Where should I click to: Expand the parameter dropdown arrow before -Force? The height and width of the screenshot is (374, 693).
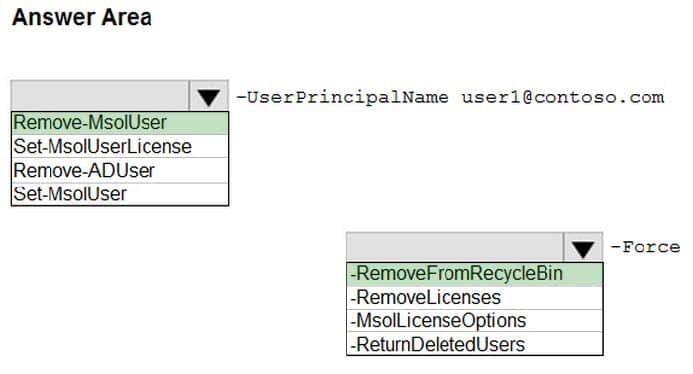tap(583, 248)
